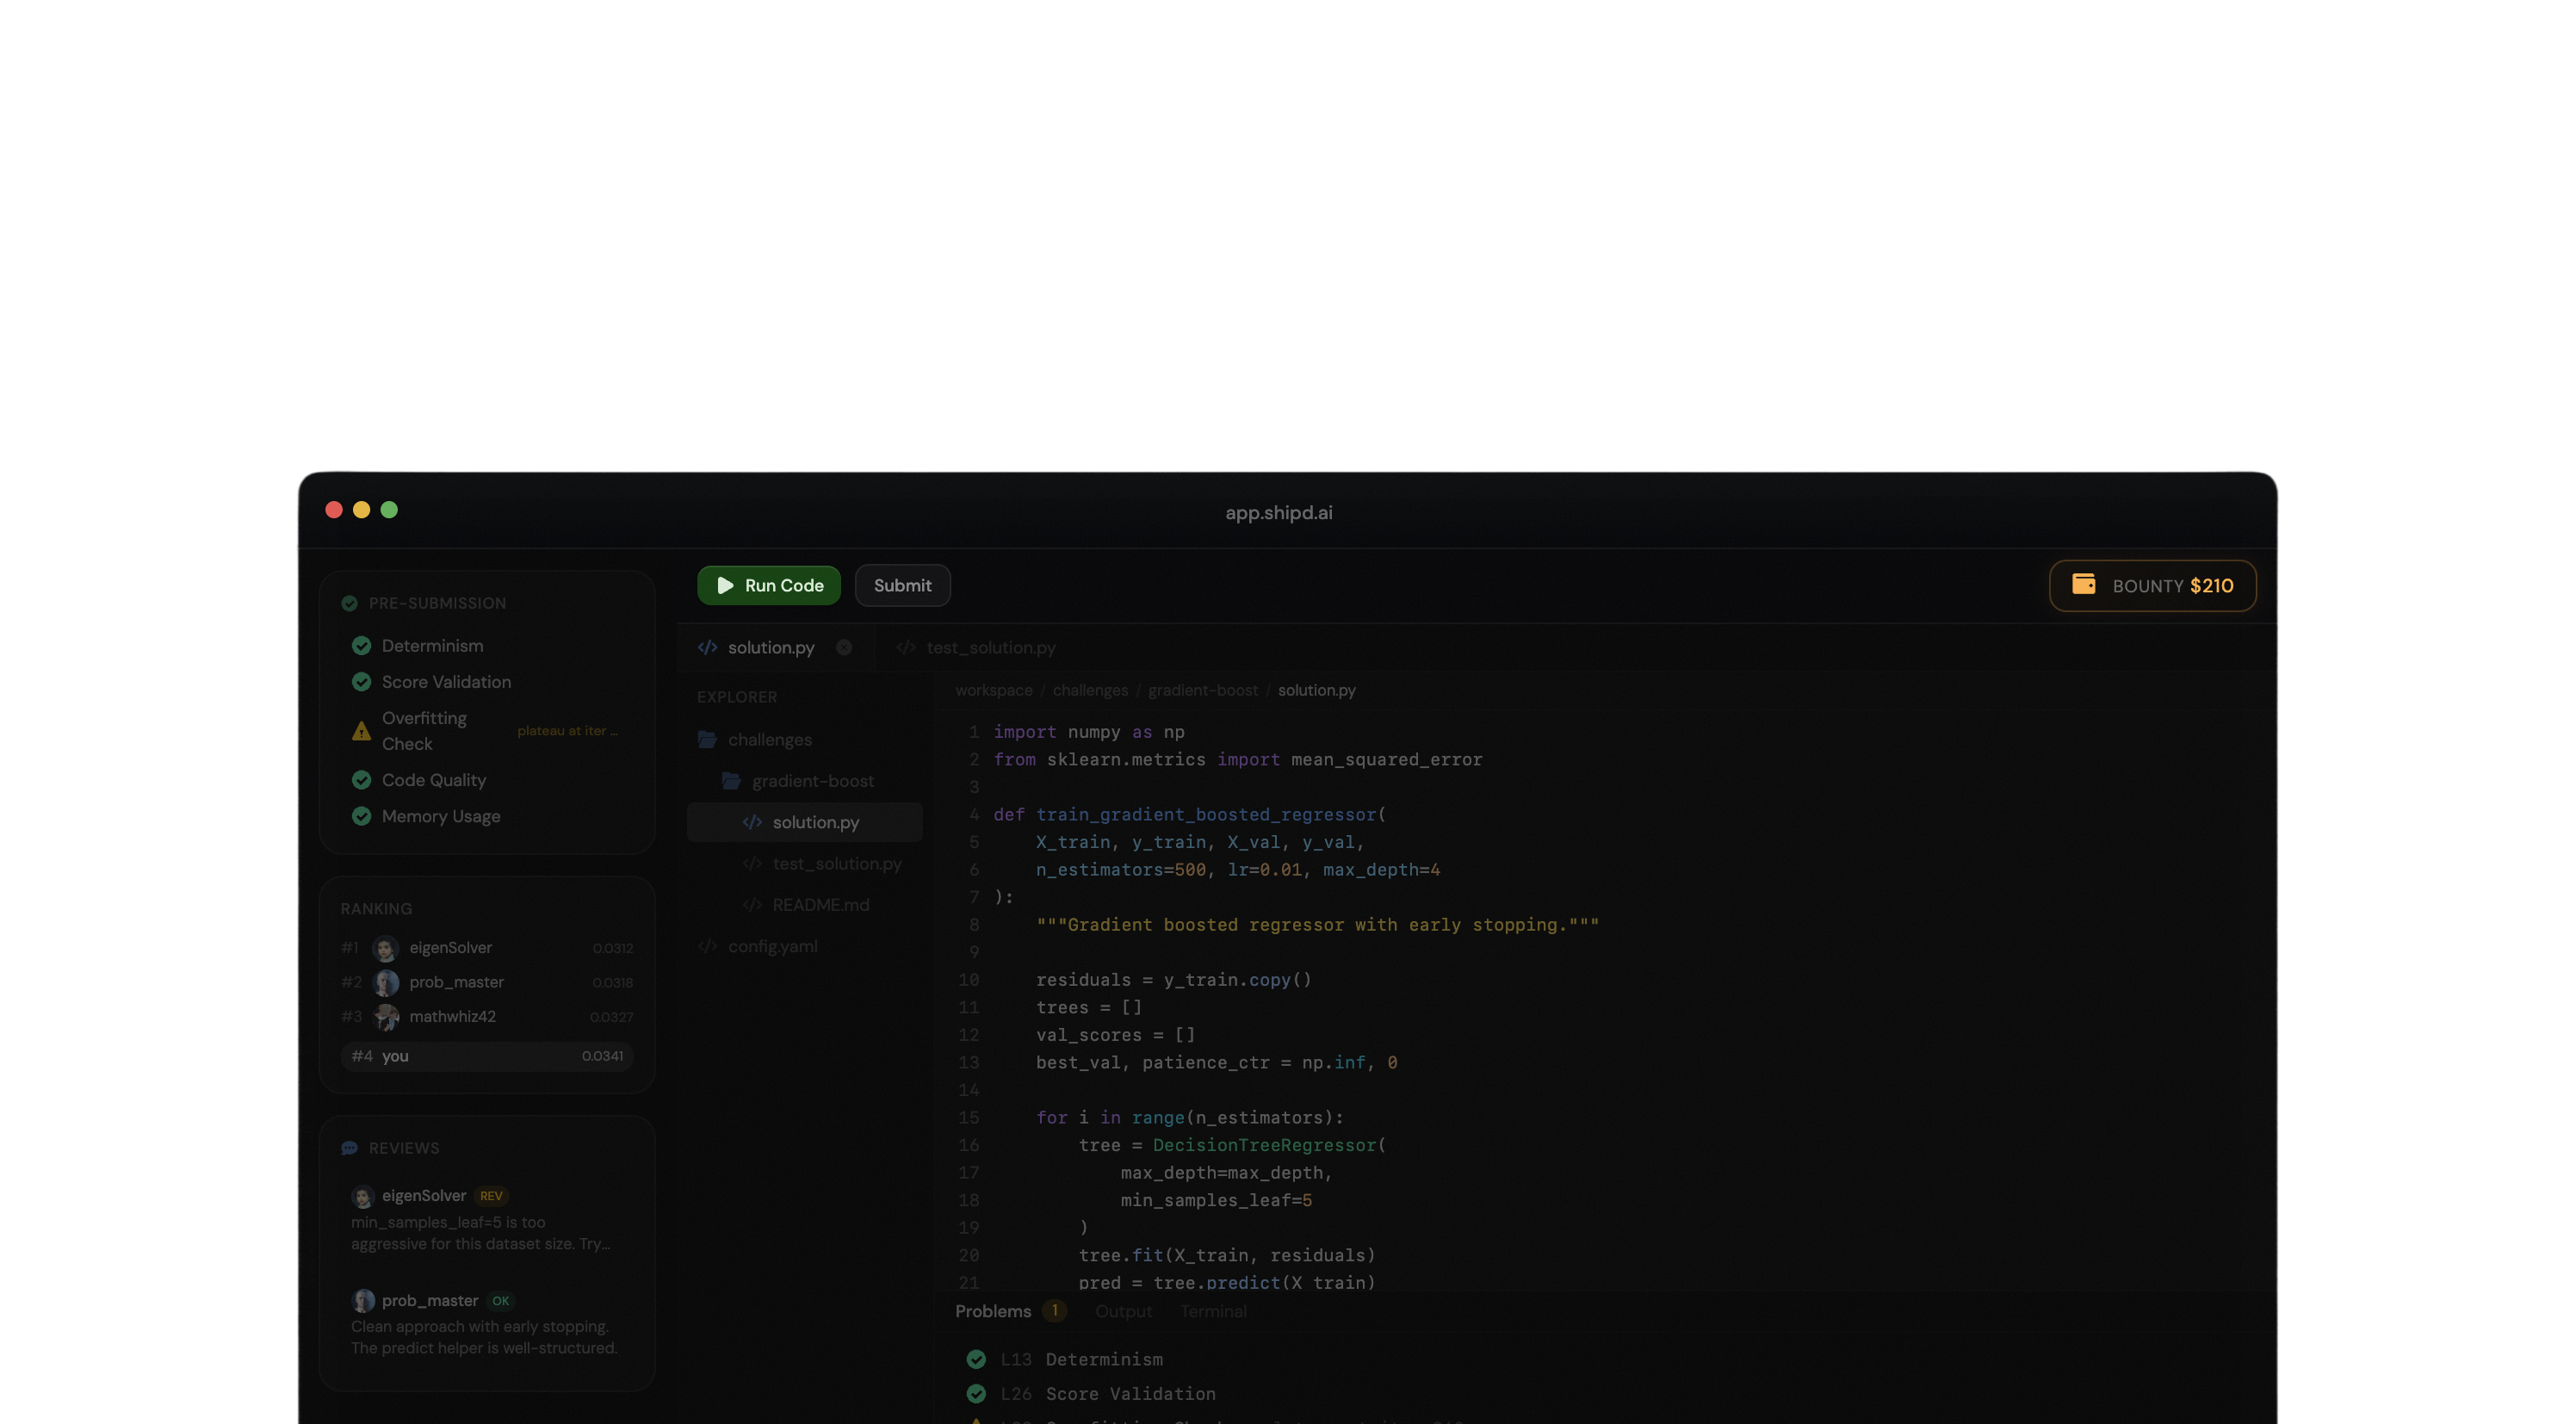Click the Reviews chat bubble icon
Image resolution: width=2576 pixels, height=1424 pixels.
tap(349, 1147)
